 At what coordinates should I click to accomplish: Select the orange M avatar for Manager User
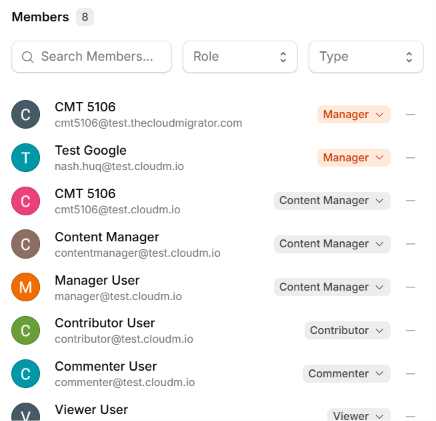tap(26, 287)
